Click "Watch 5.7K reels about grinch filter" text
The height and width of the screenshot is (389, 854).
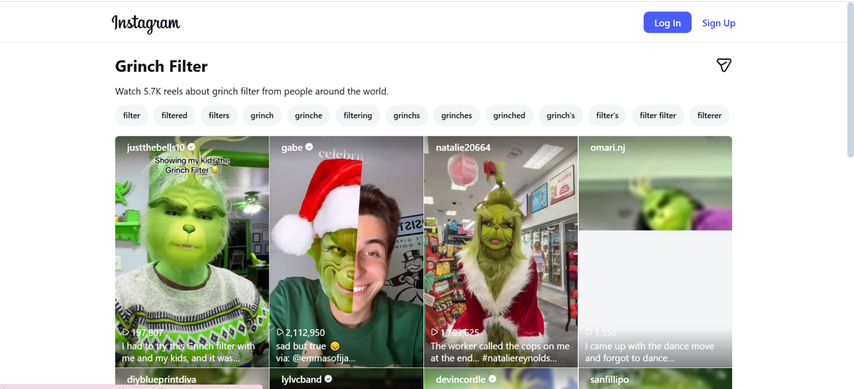[x=252, y=92]
